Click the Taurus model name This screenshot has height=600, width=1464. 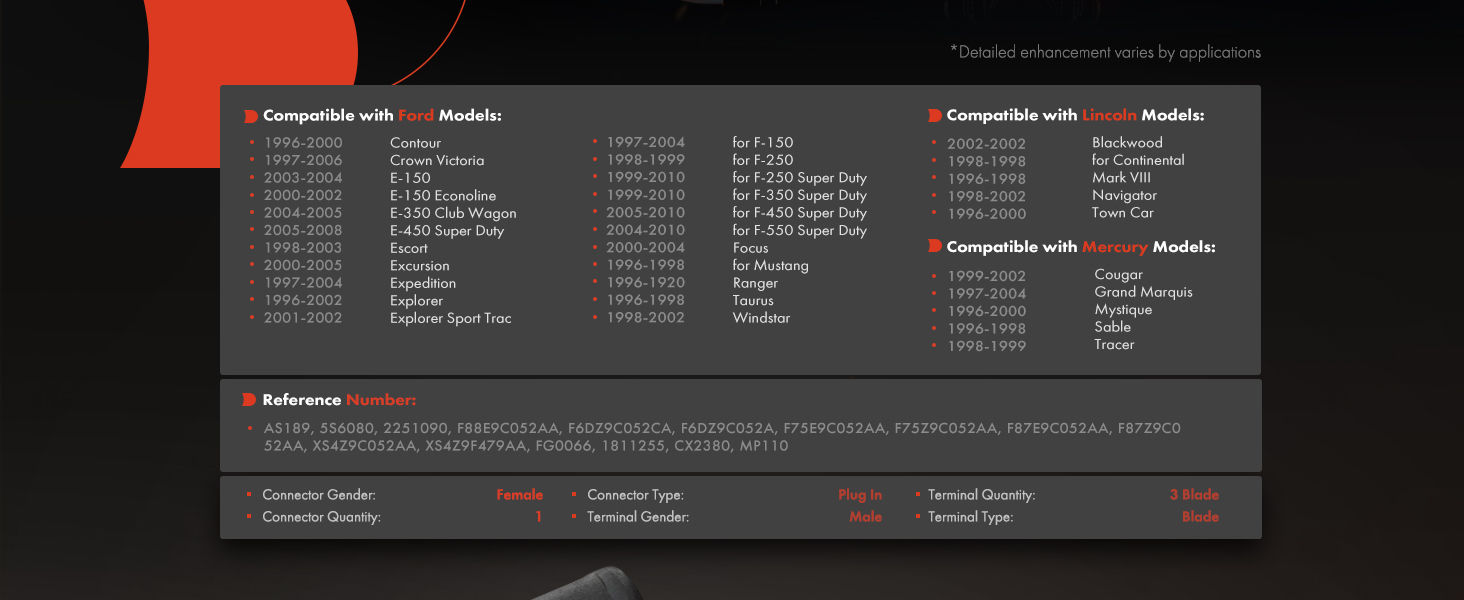753,300
